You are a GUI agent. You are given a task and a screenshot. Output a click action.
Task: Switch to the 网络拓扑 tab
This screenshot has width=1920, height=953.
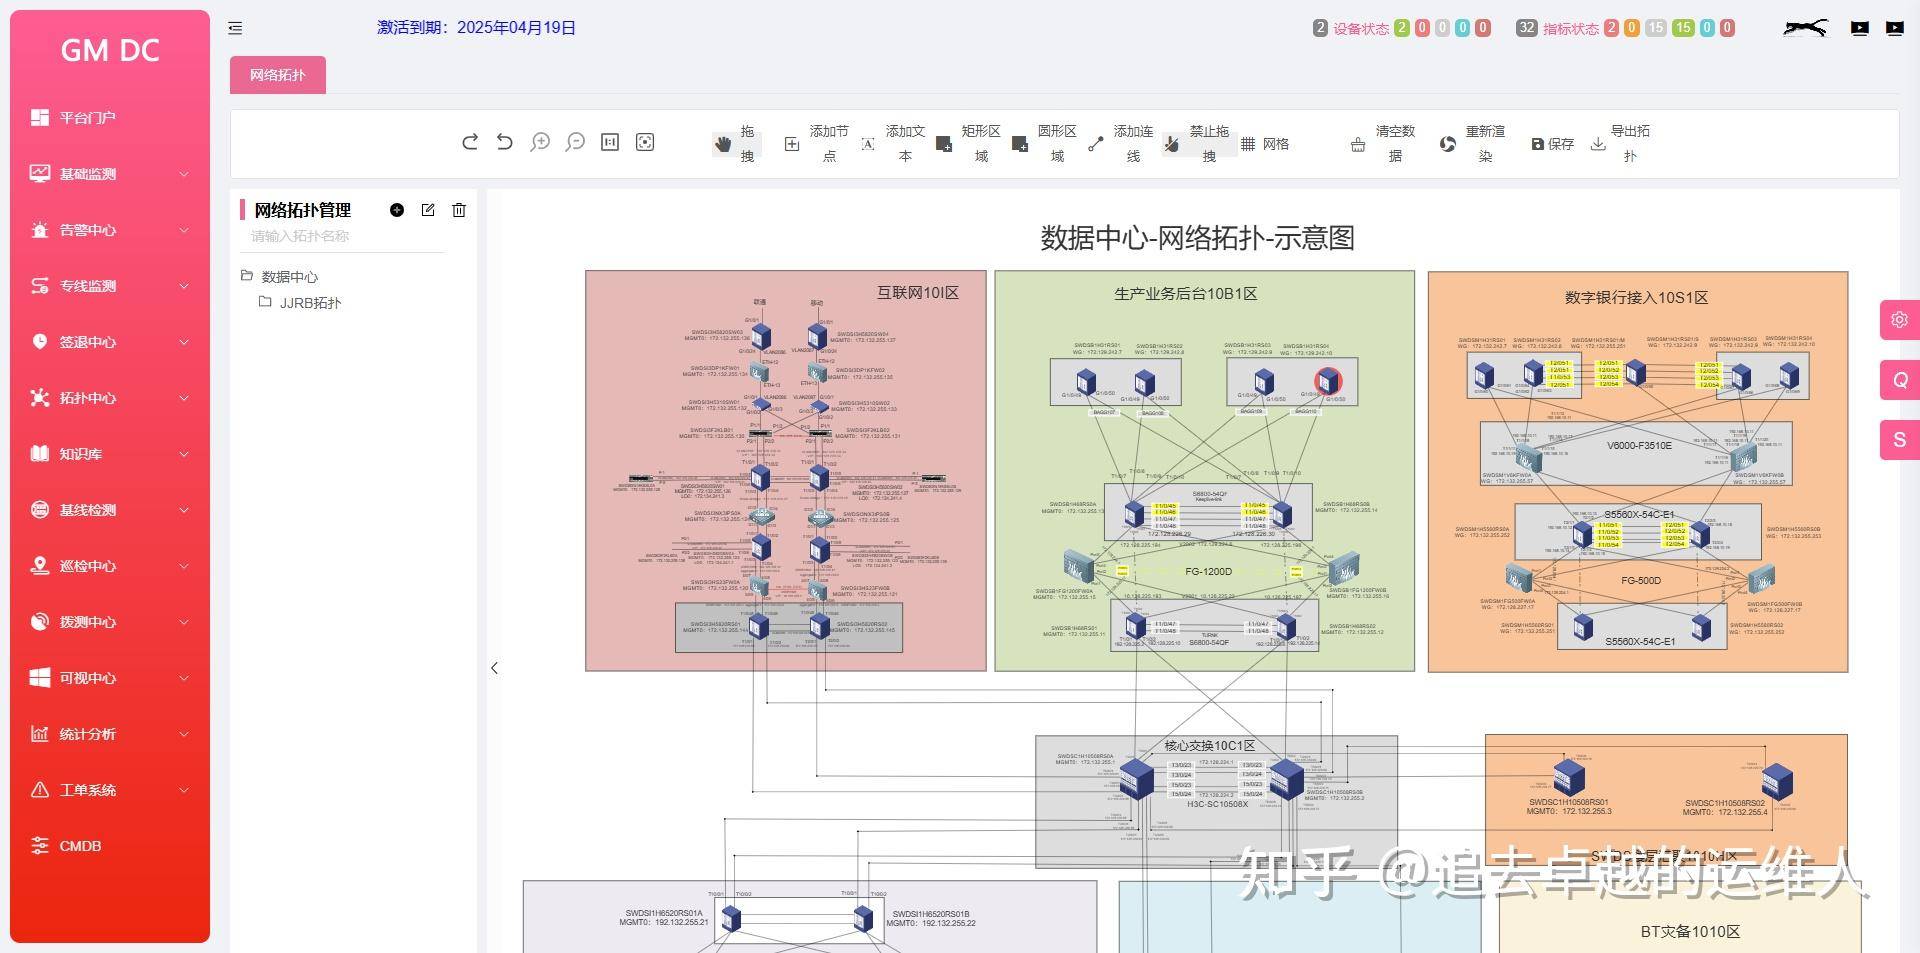point(278,75)
